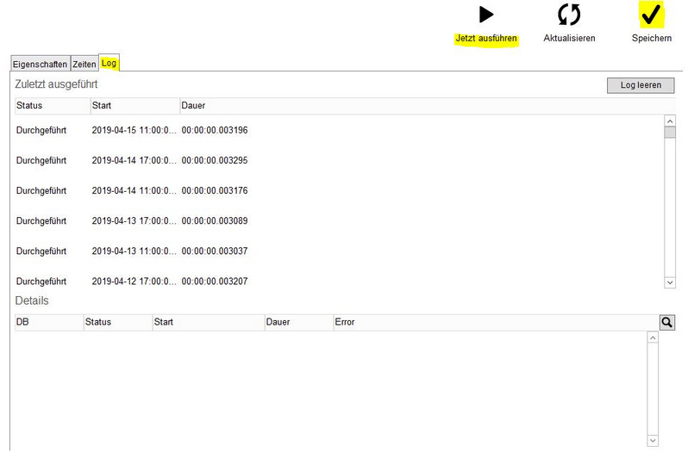
Task: Click the Jetzt ausführen play icon
Action: coord(486,15)
